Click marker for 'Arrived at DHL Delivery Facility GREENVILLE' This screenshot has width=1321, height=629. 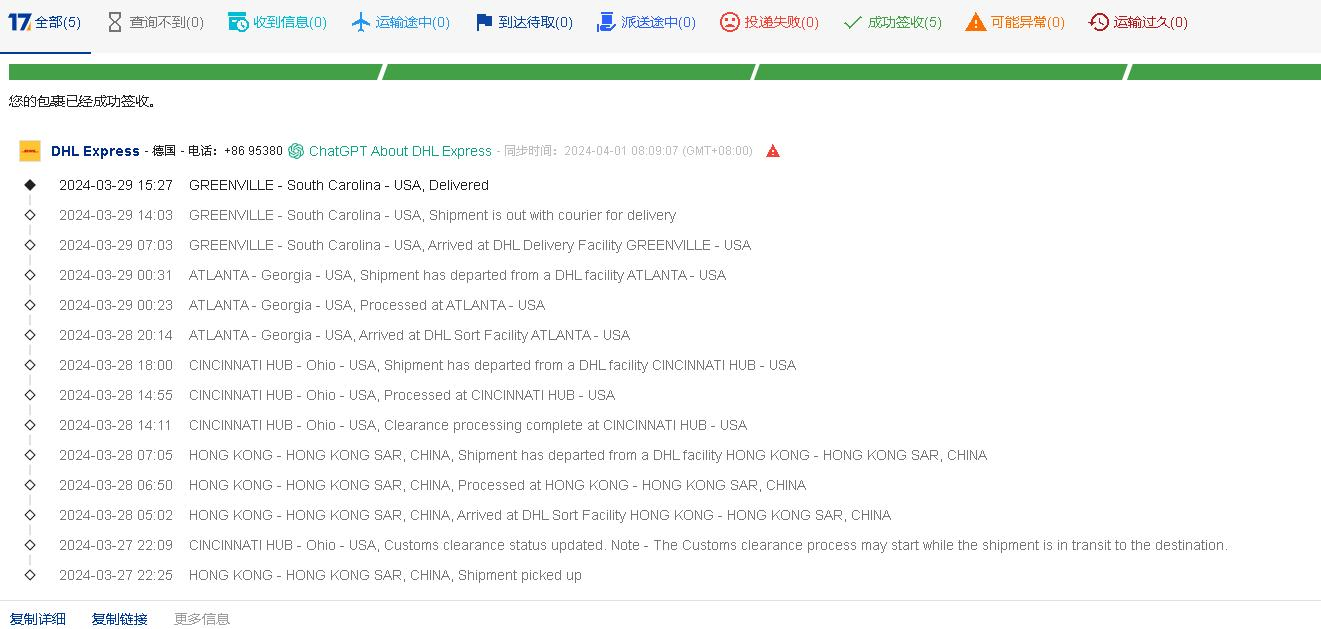pos(30,245)
